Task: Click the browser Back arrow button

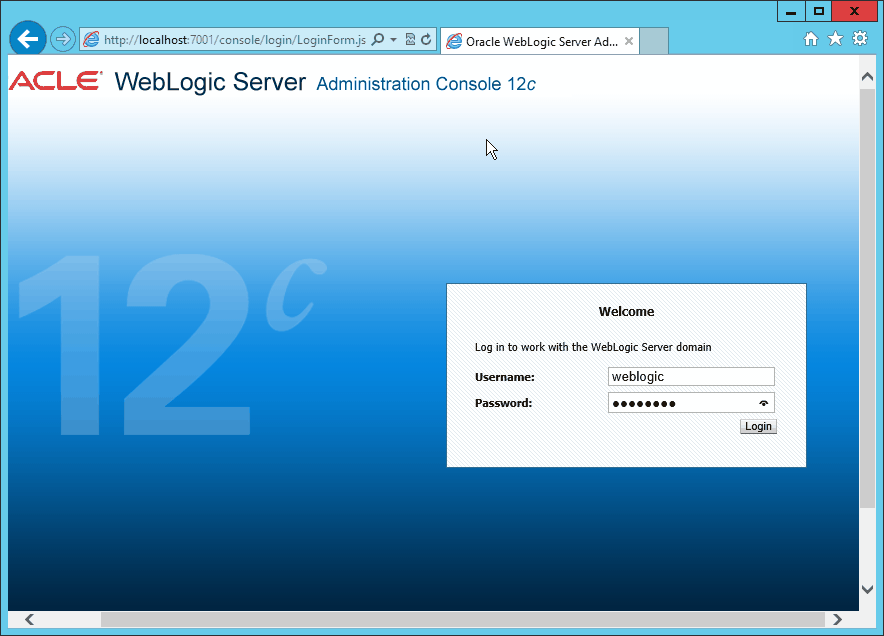Action: [x=28, y=39]
